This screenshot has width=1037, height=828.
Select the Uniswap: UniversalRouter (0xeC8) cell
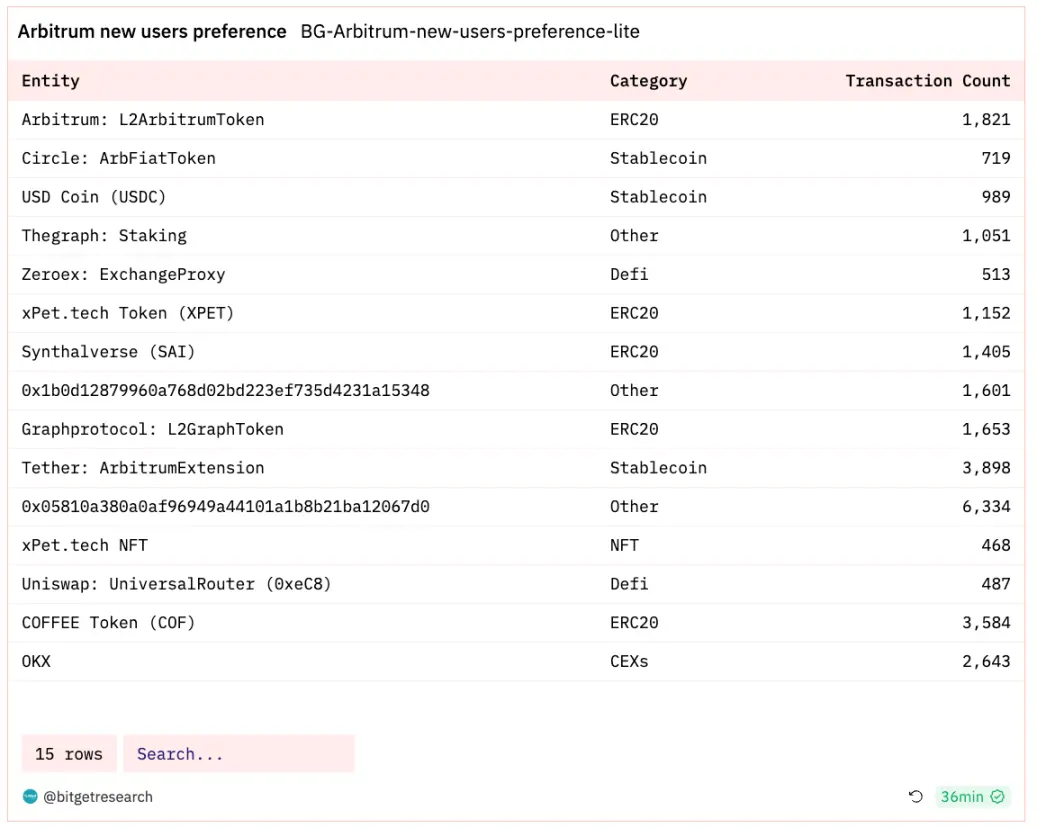pyautogui.click(x=176, y=584)
